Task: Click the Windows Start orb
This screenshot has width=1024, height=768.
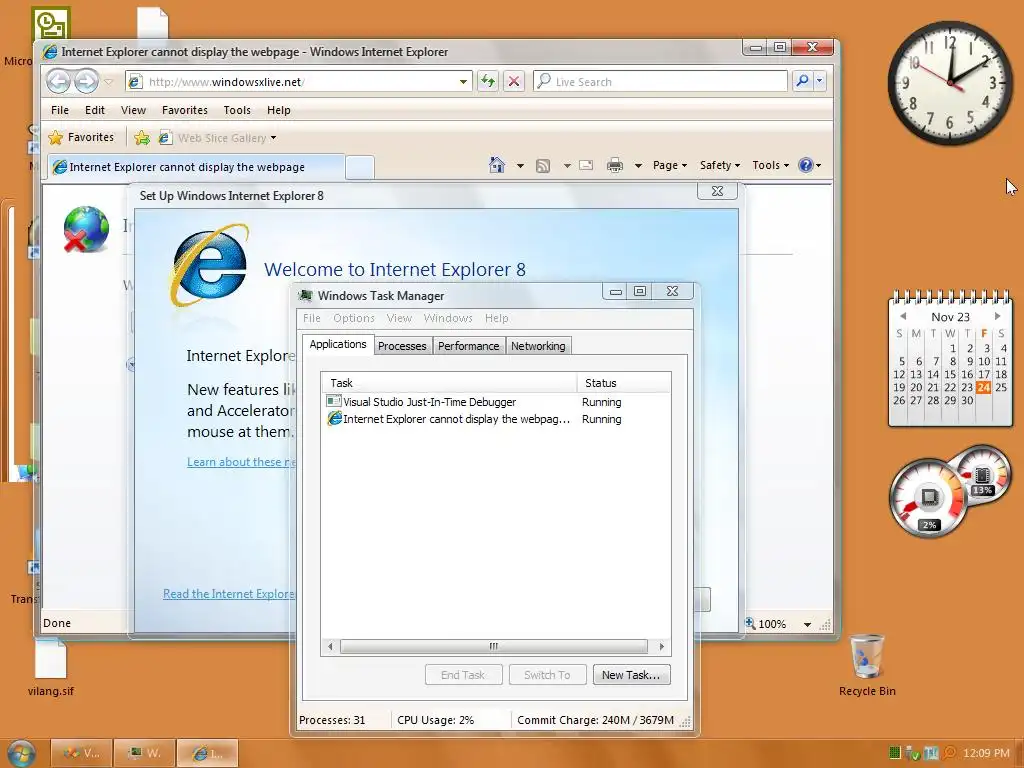Action: click(21, 754)
